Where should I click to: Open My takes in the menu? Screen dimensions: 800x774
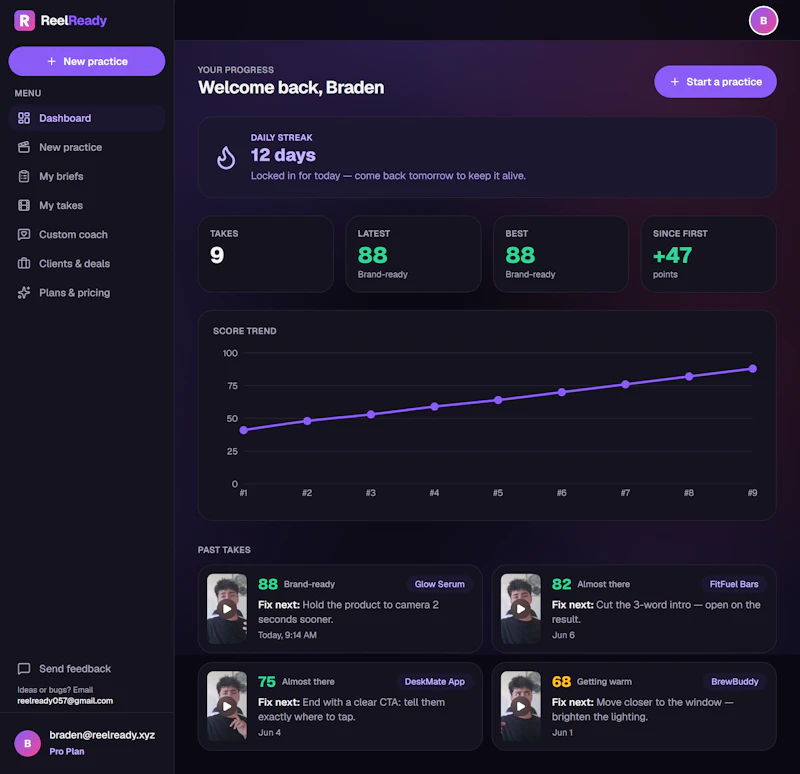pos(87,205)
